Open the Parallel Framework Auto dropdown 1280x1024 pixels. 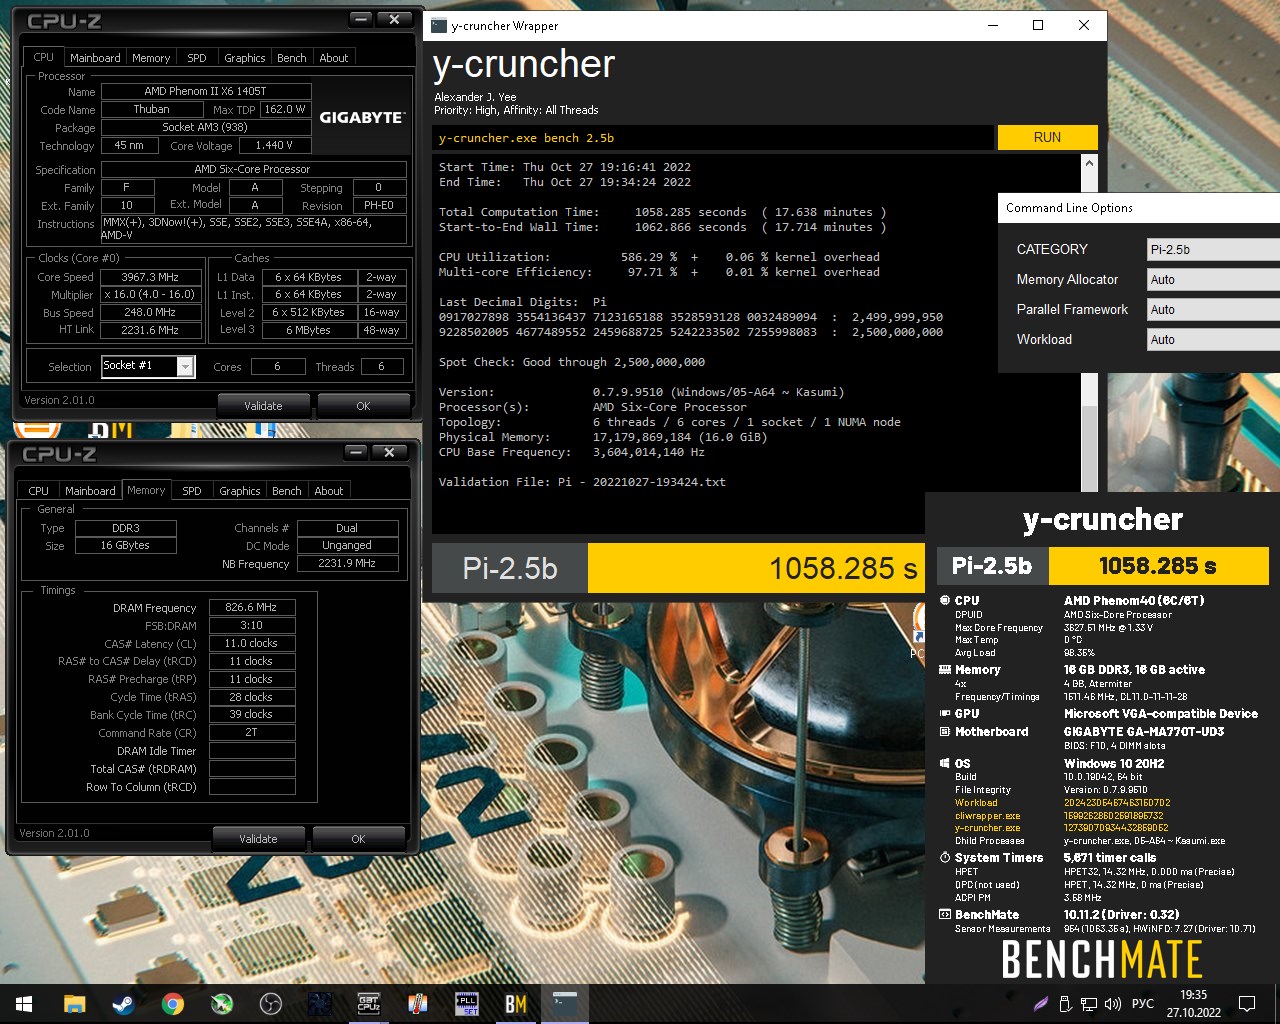coord(1213,310)
